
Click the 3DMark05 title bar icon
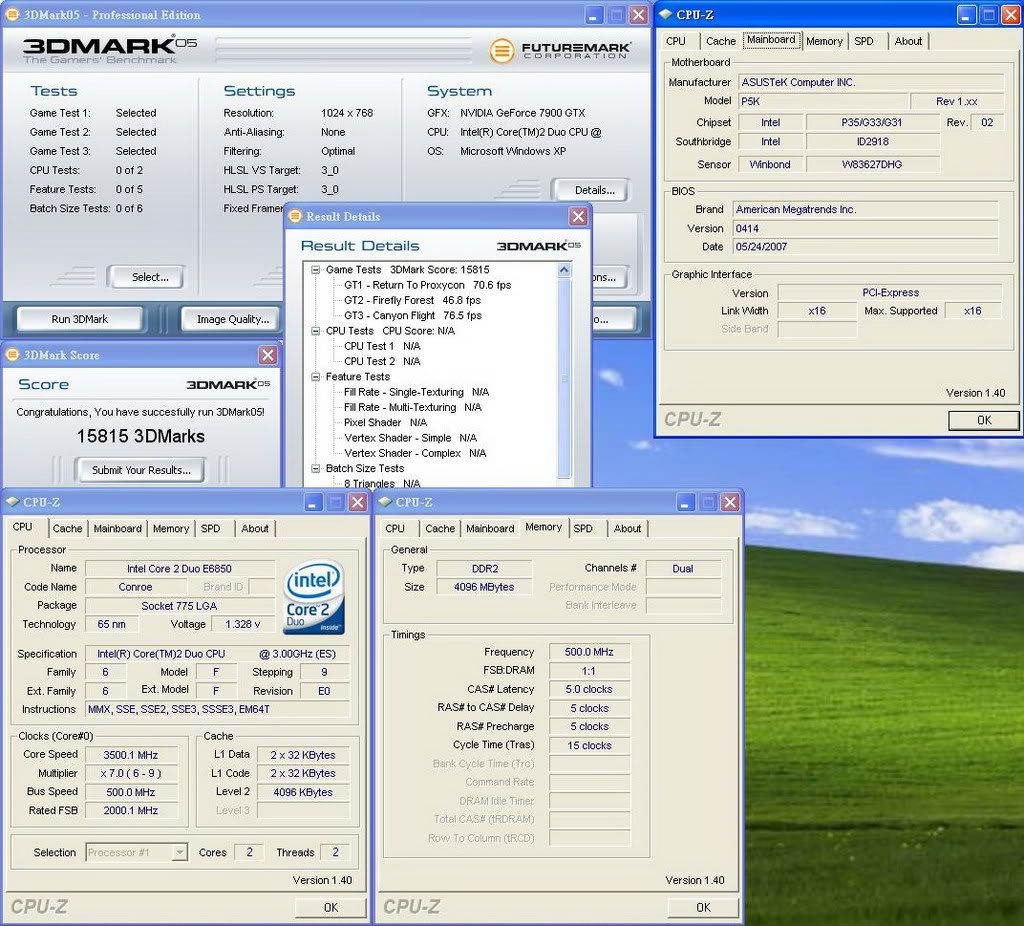click(x=12, y=14)
